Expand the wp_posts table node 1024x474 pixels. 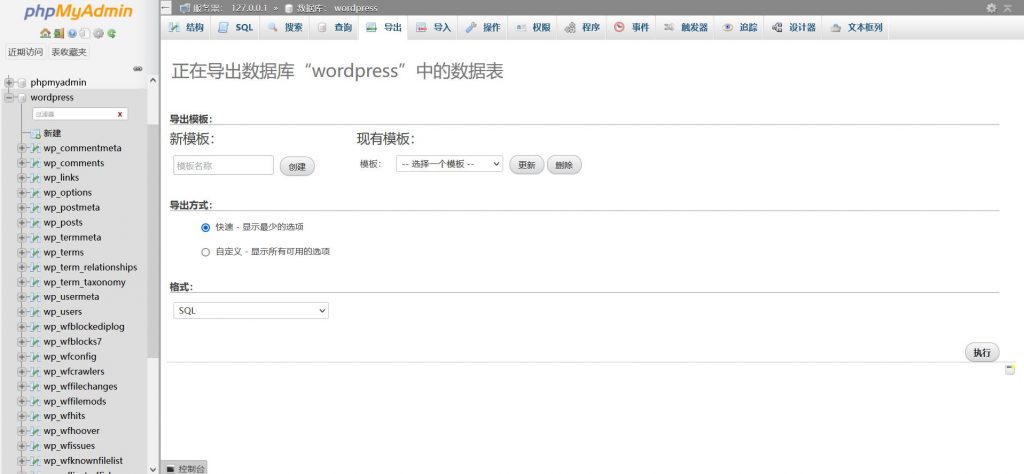click(22, 223)
